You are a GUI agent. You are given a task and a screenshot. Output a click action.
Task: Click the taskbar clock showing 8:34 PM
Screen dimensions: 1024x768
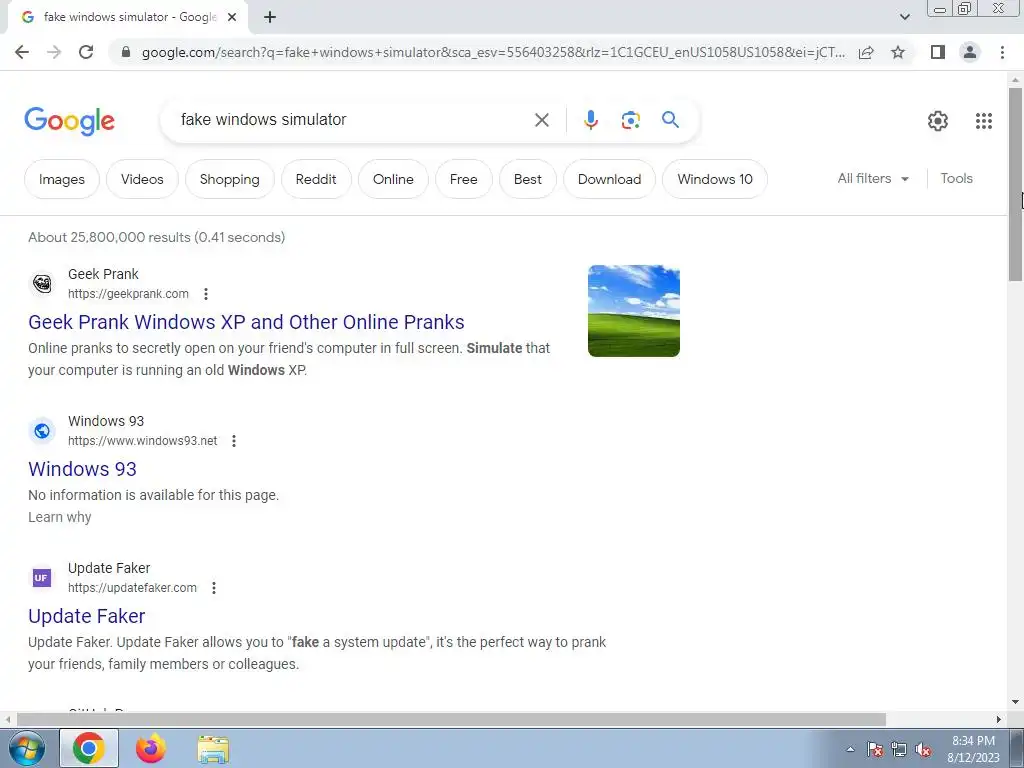coord(973,749)
